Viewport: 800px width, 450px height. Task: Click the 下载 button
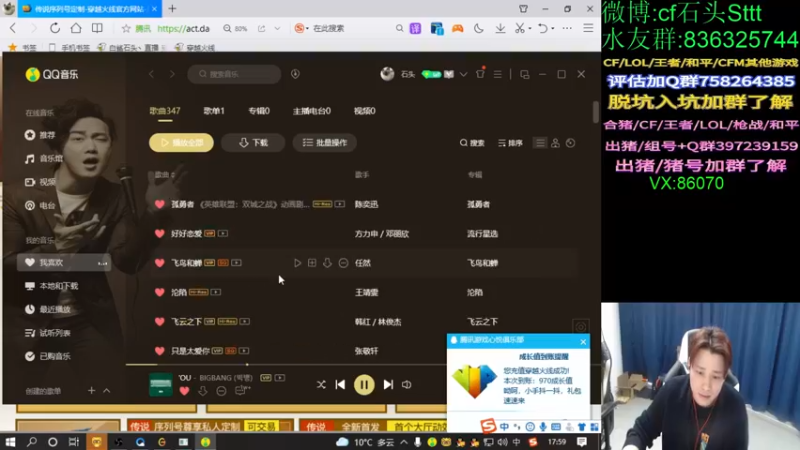tap(253, 143)
